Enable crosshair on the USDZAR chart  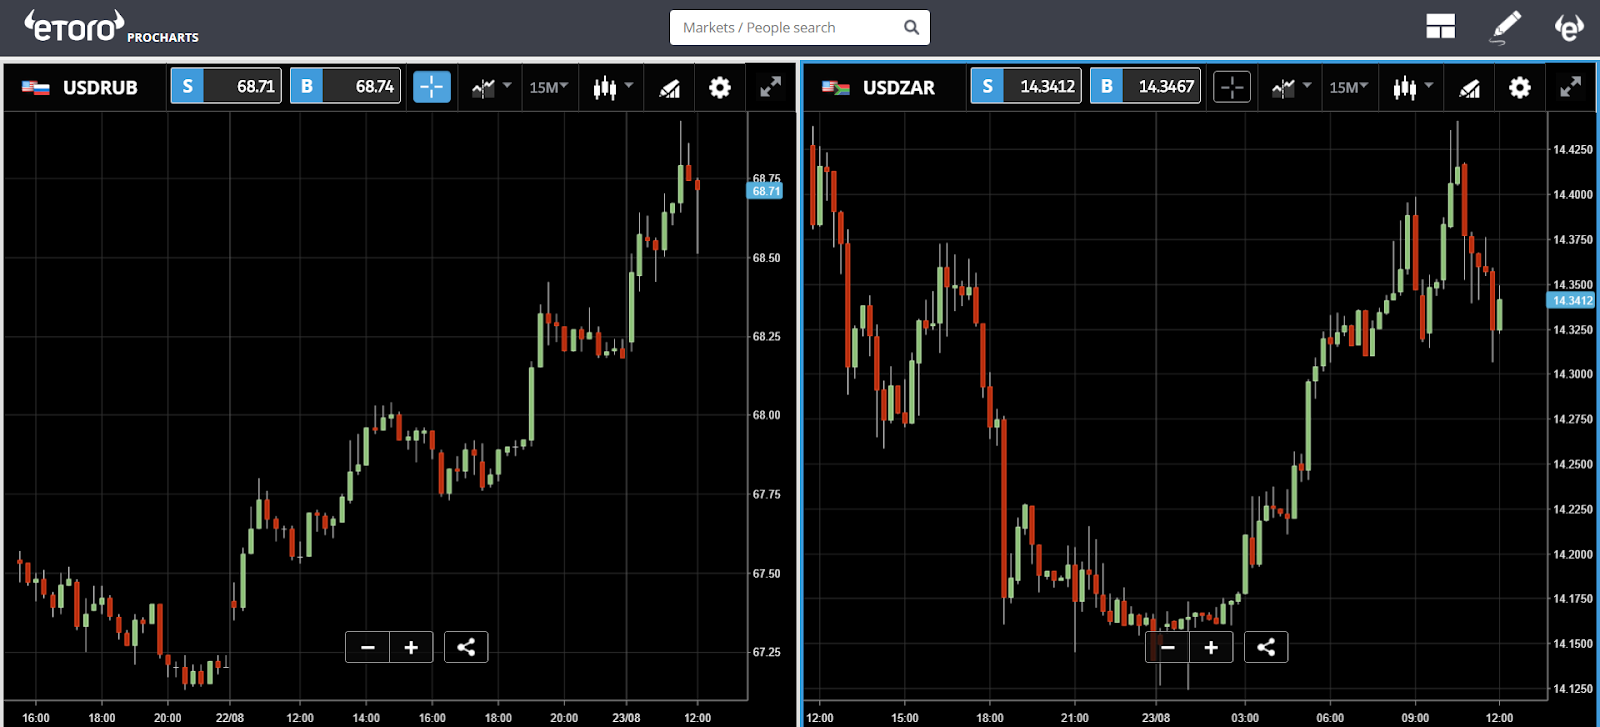coord(1232,87)
